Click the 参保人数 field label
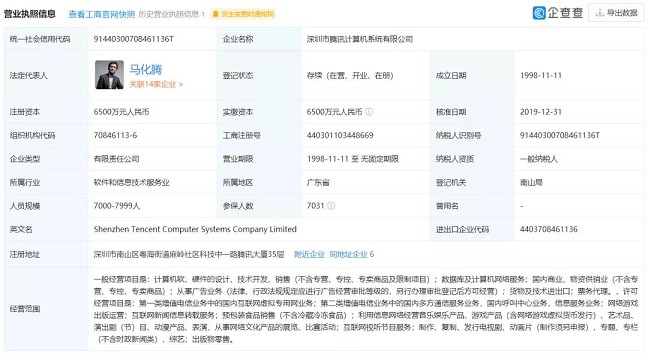The image size is (648, 360). tap(238, 205)
